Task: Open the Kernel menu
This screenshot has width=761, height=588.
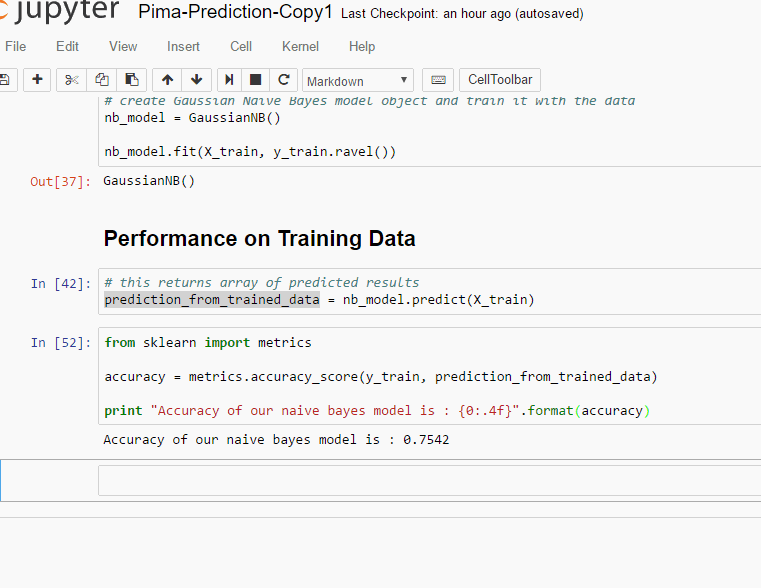Action: (x=300, y=46)
